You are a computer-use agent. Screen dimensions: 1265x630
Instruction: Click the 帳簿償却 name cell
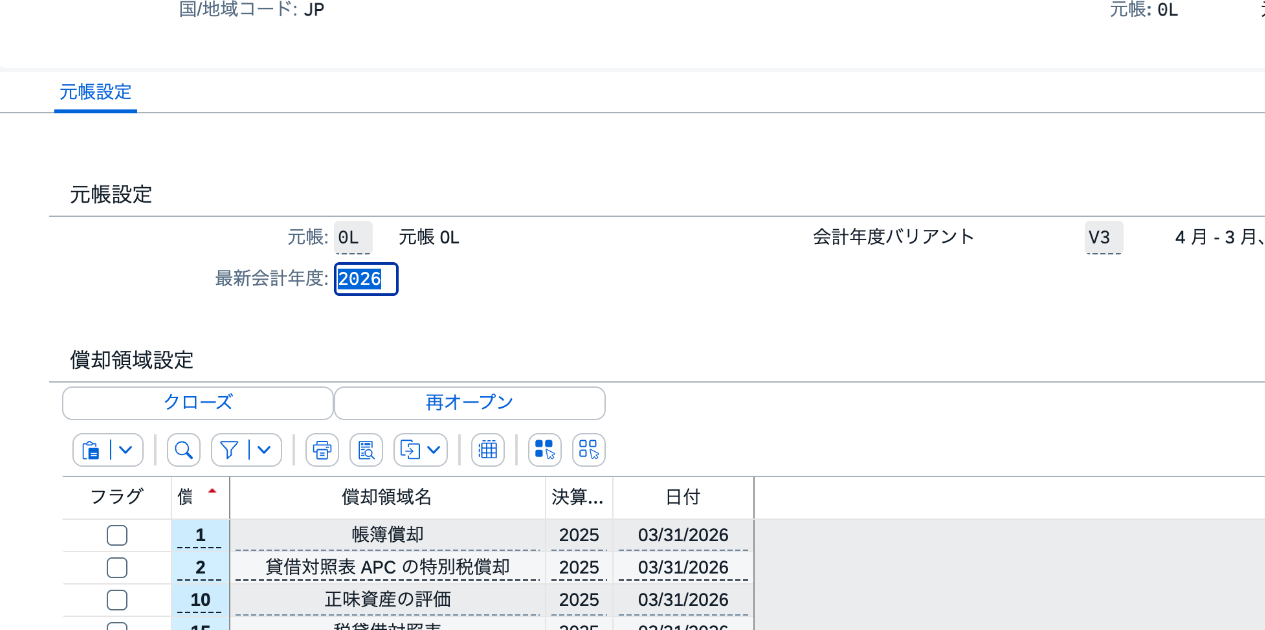tap(388, 535)
